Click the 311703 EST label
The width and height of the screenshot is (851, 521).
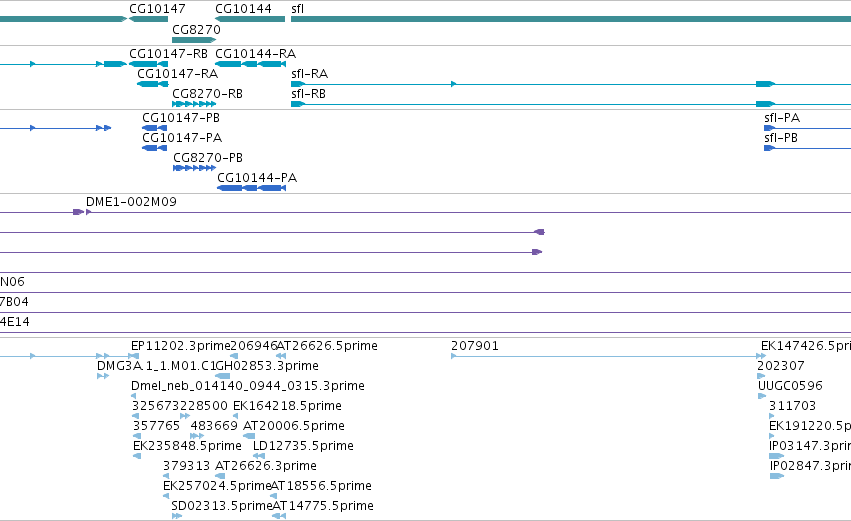[792, 406]
